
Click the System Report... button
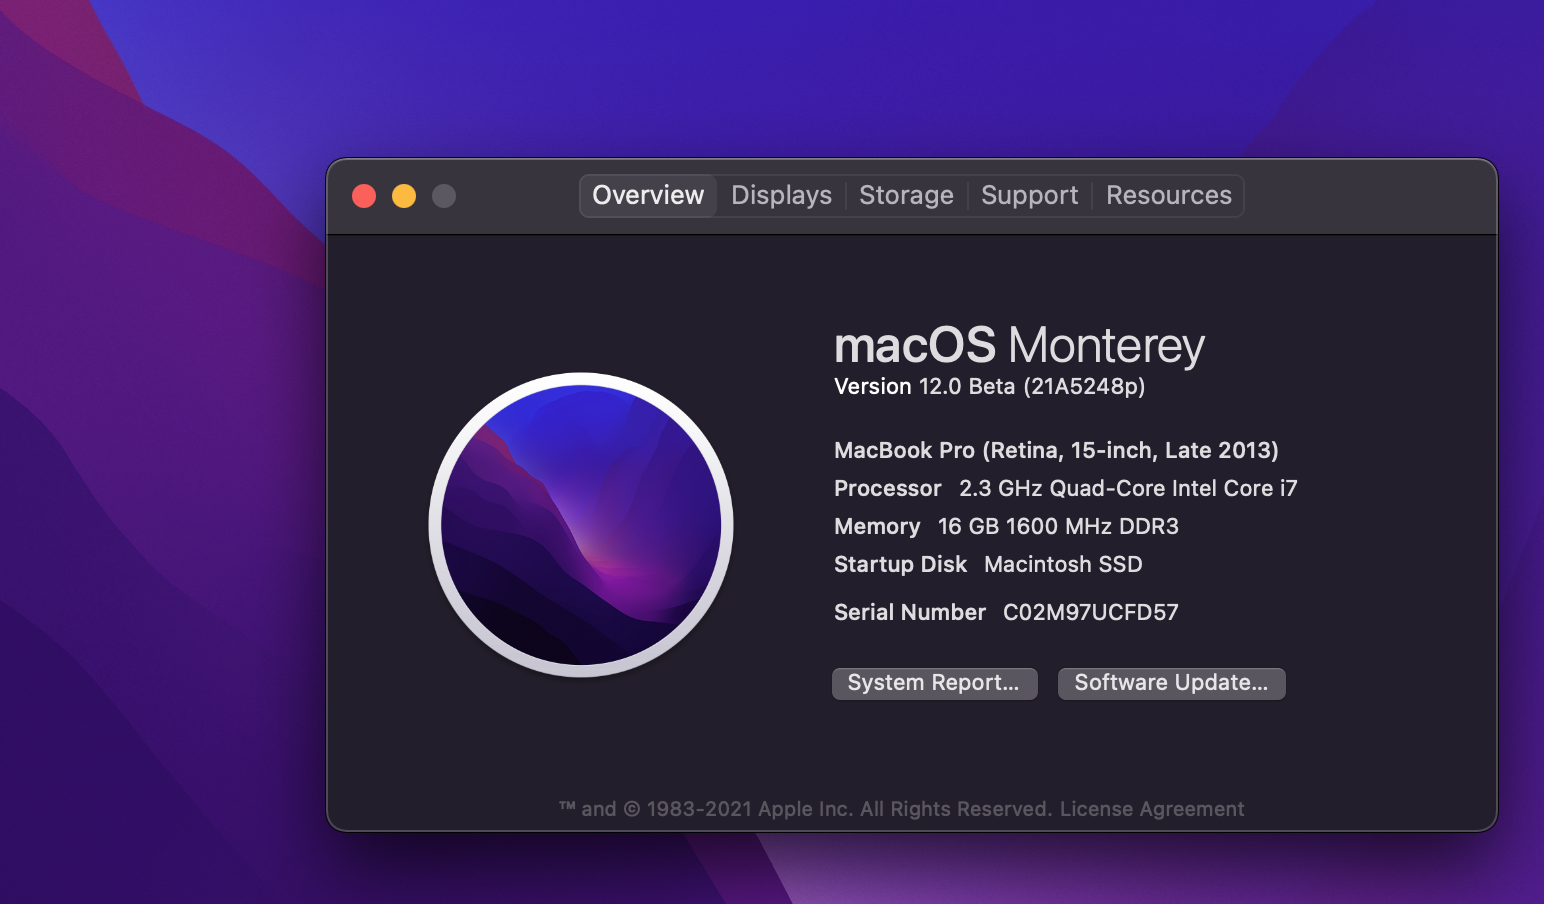pyautogui.click(x=934, y=683)
